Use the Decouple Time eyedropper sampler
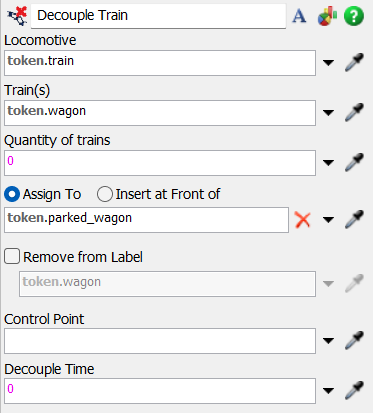Image resolution: width=373 pixels, height=413 pixels. (354, 390)
